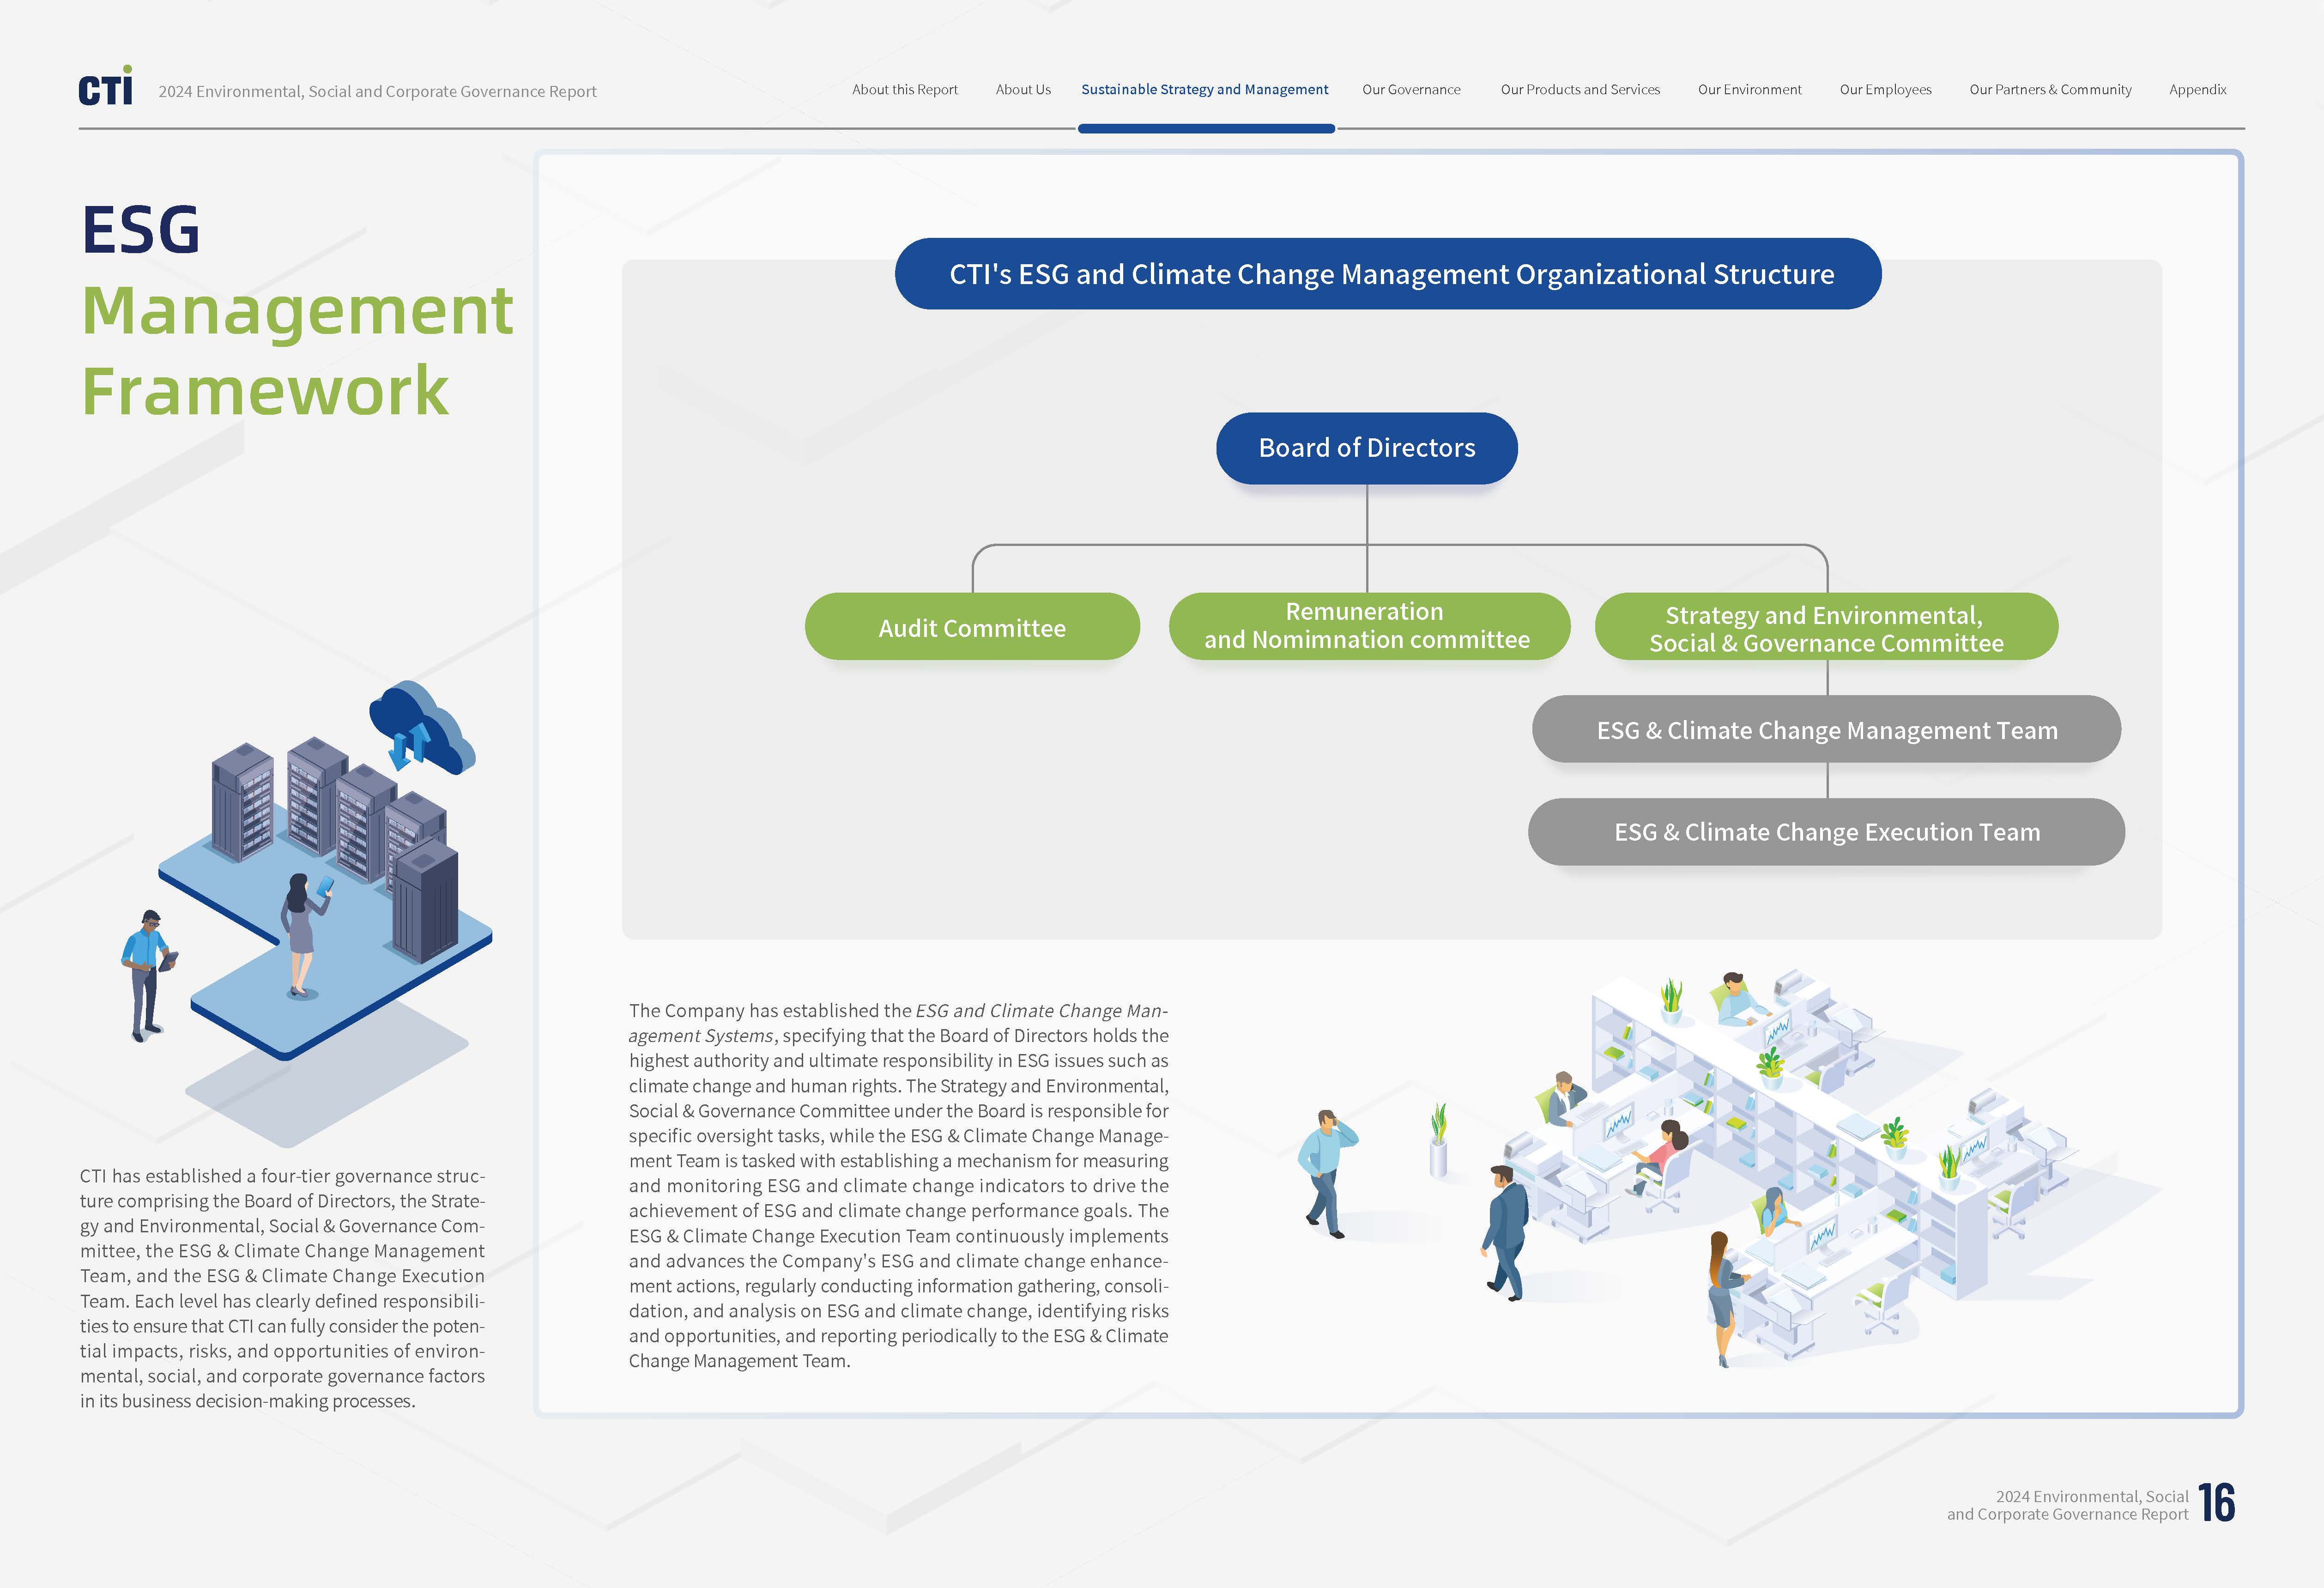Screen dimensions: 2324x1588
Task: Click the report title text in header
Action: click(377, 92)
